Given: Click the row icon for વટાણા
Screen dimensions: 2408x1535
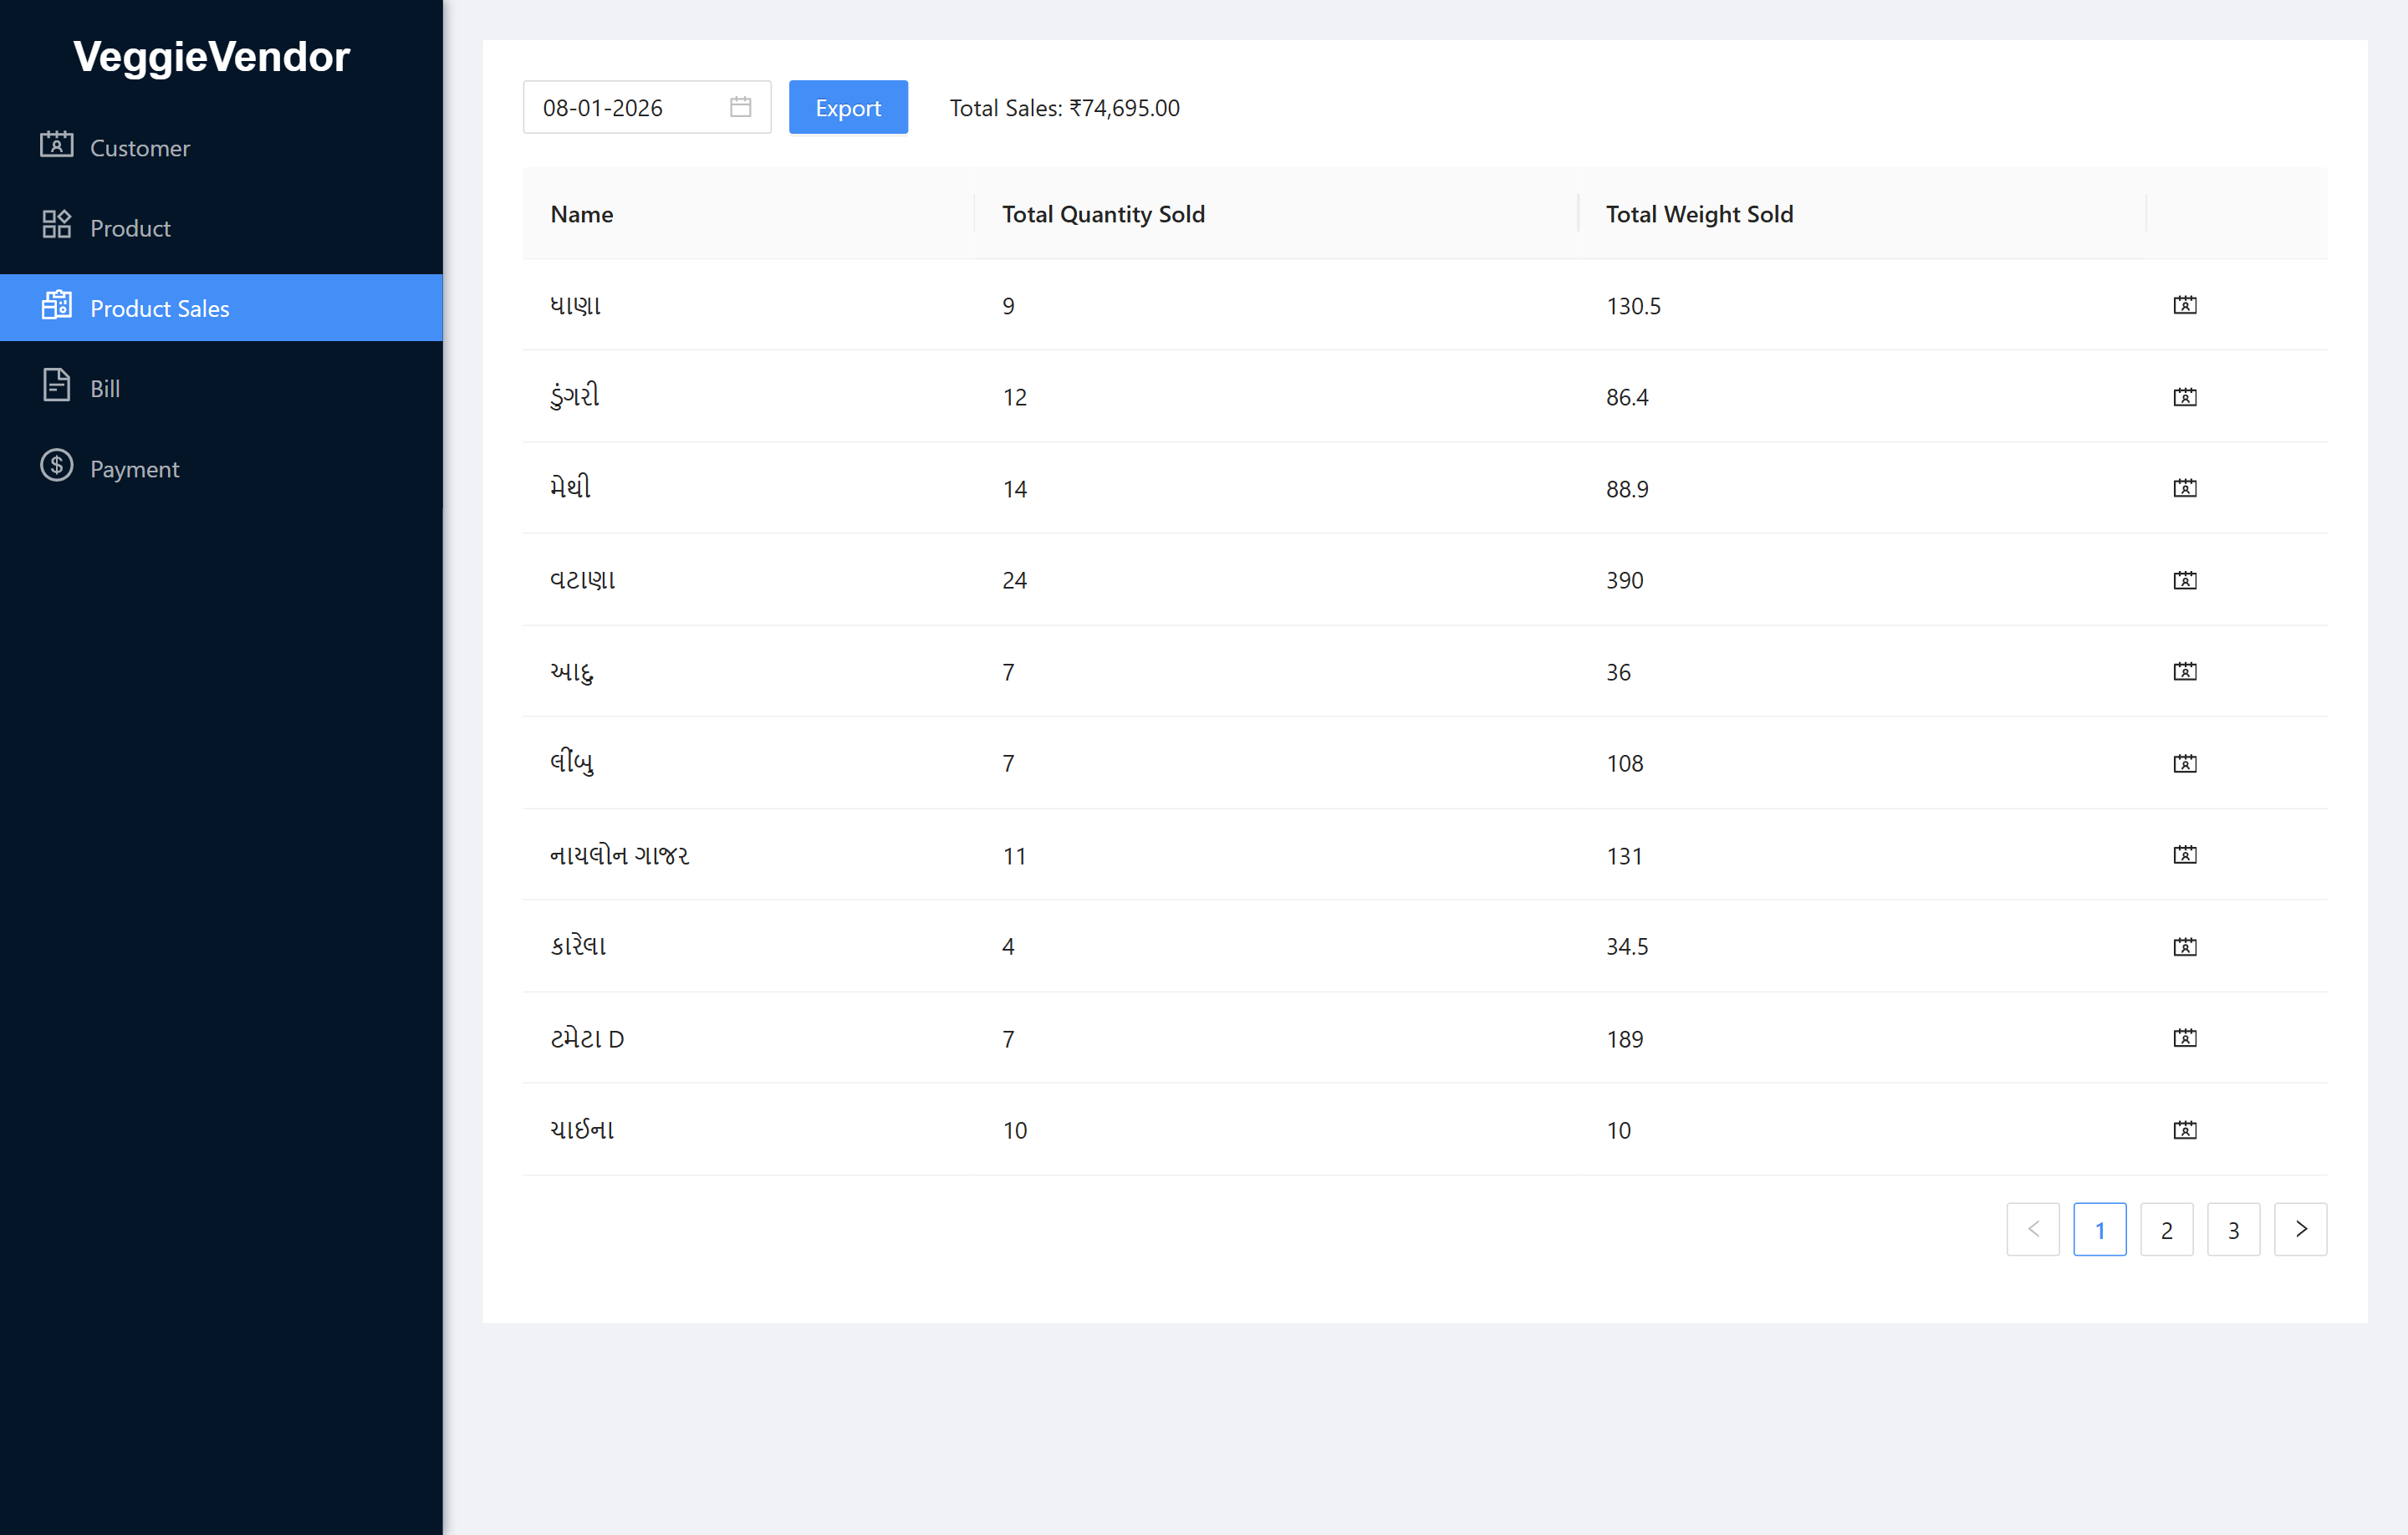Looking at the screenshot, I should (x=2184, y=580).
